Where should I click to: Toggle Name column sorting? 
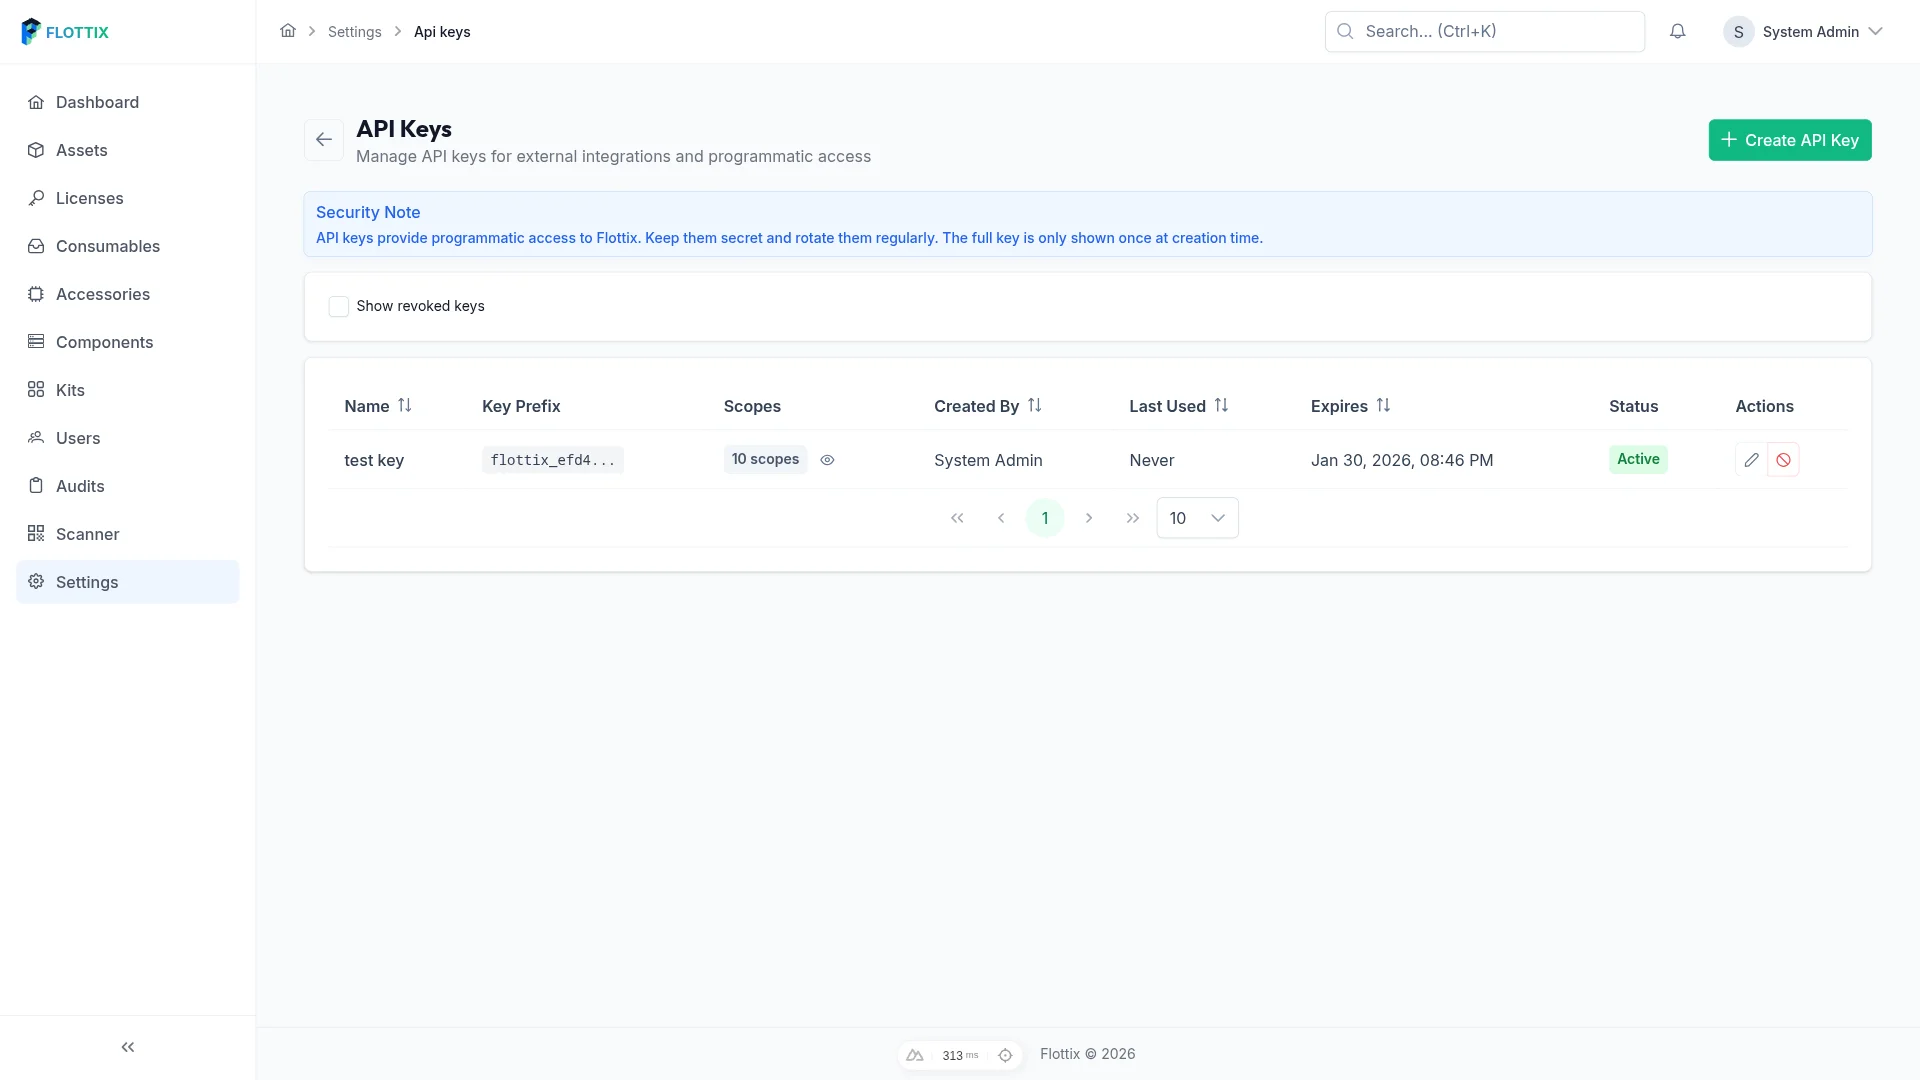click(405, 405)
